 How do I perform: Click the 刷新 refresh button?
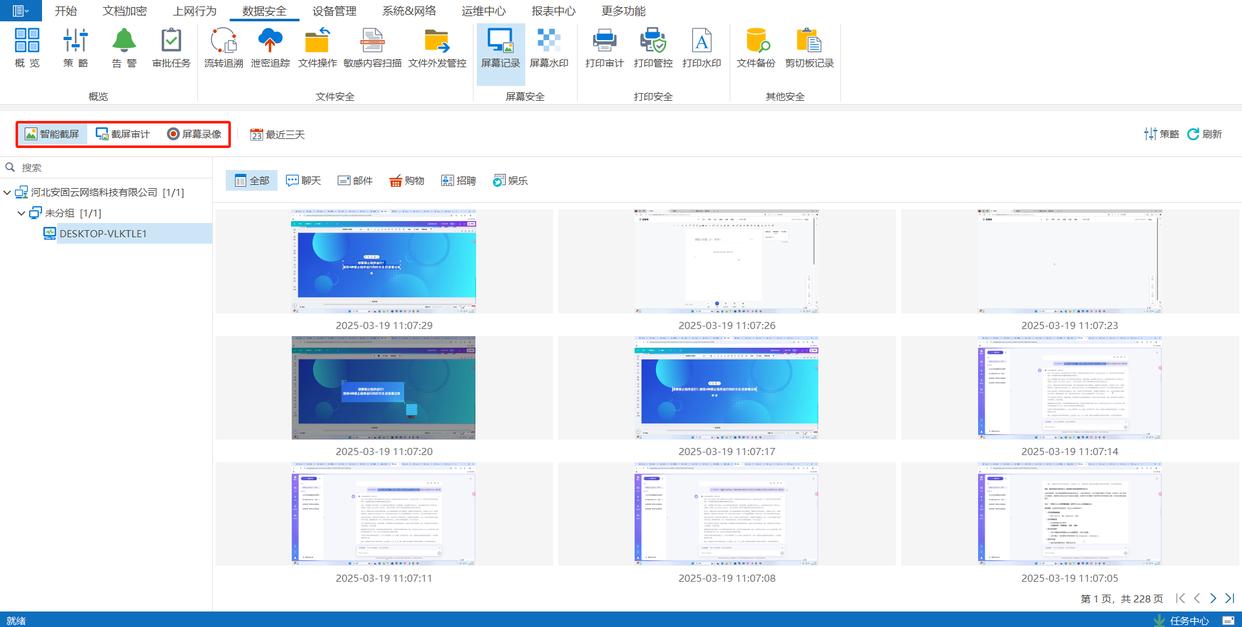coord(1204,134)
